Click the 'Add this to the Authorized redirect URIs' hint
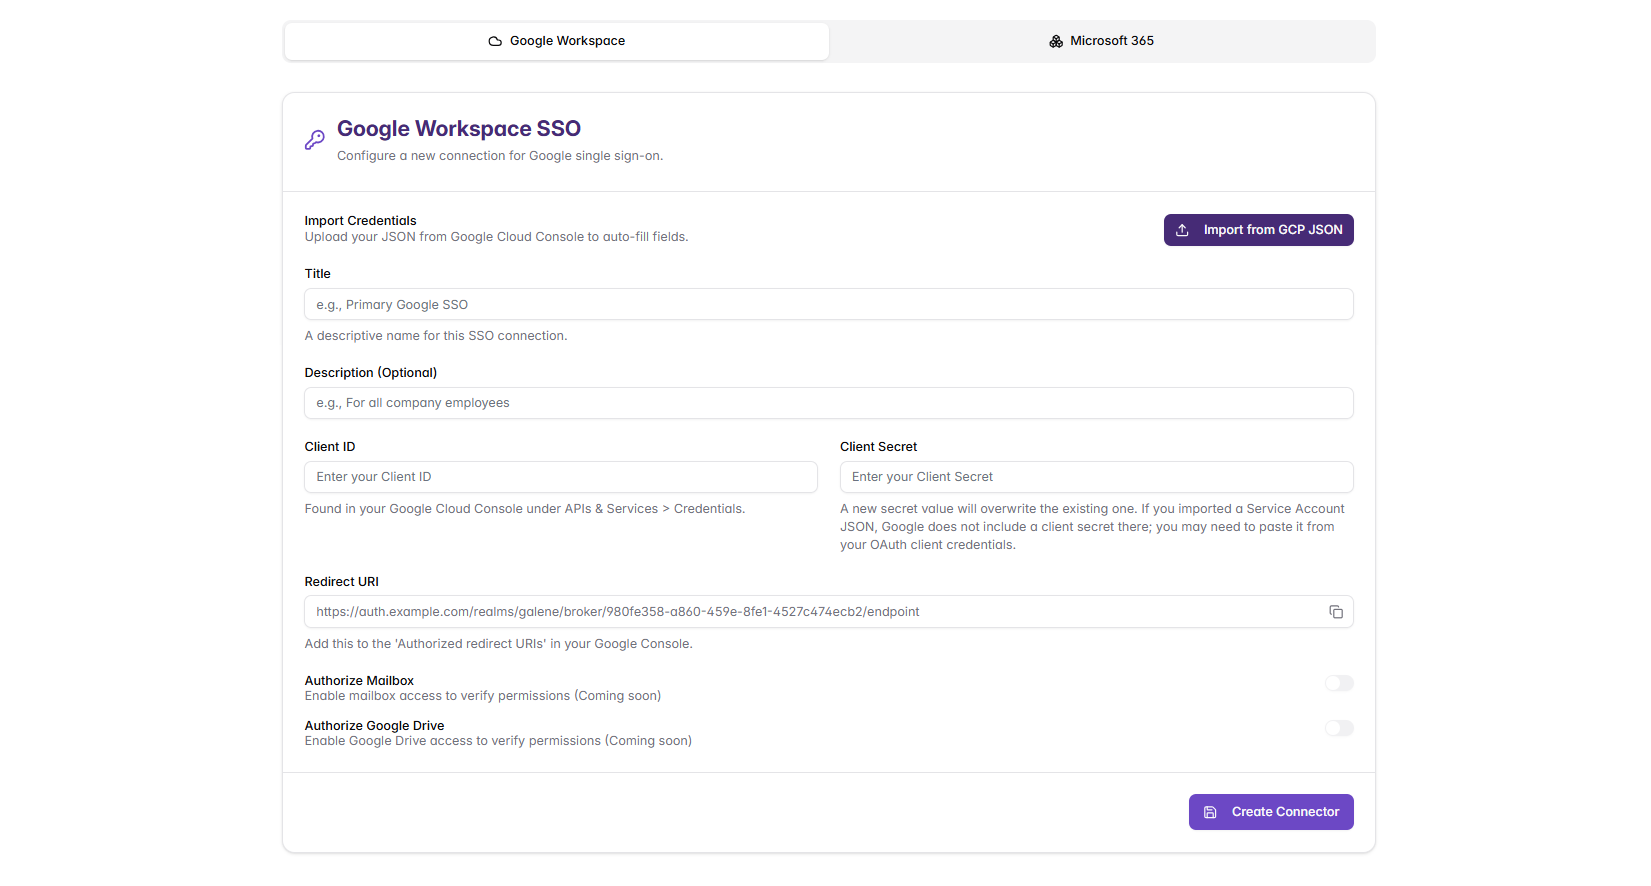1651x886 pixels. [x=499, y=644]
